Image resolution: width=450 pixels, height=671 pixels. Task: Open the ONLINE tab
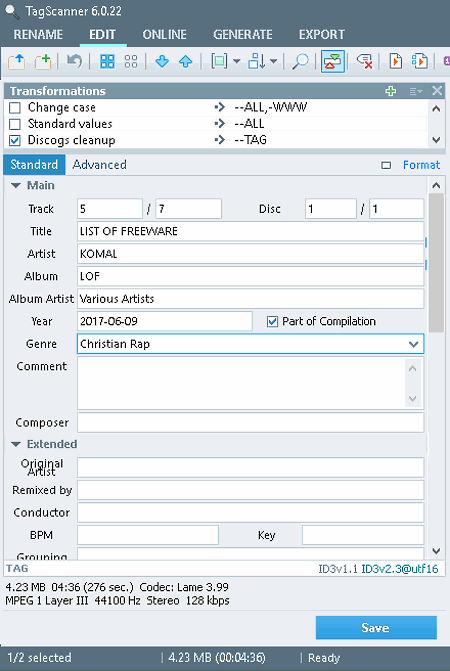(x=165, y=35)
